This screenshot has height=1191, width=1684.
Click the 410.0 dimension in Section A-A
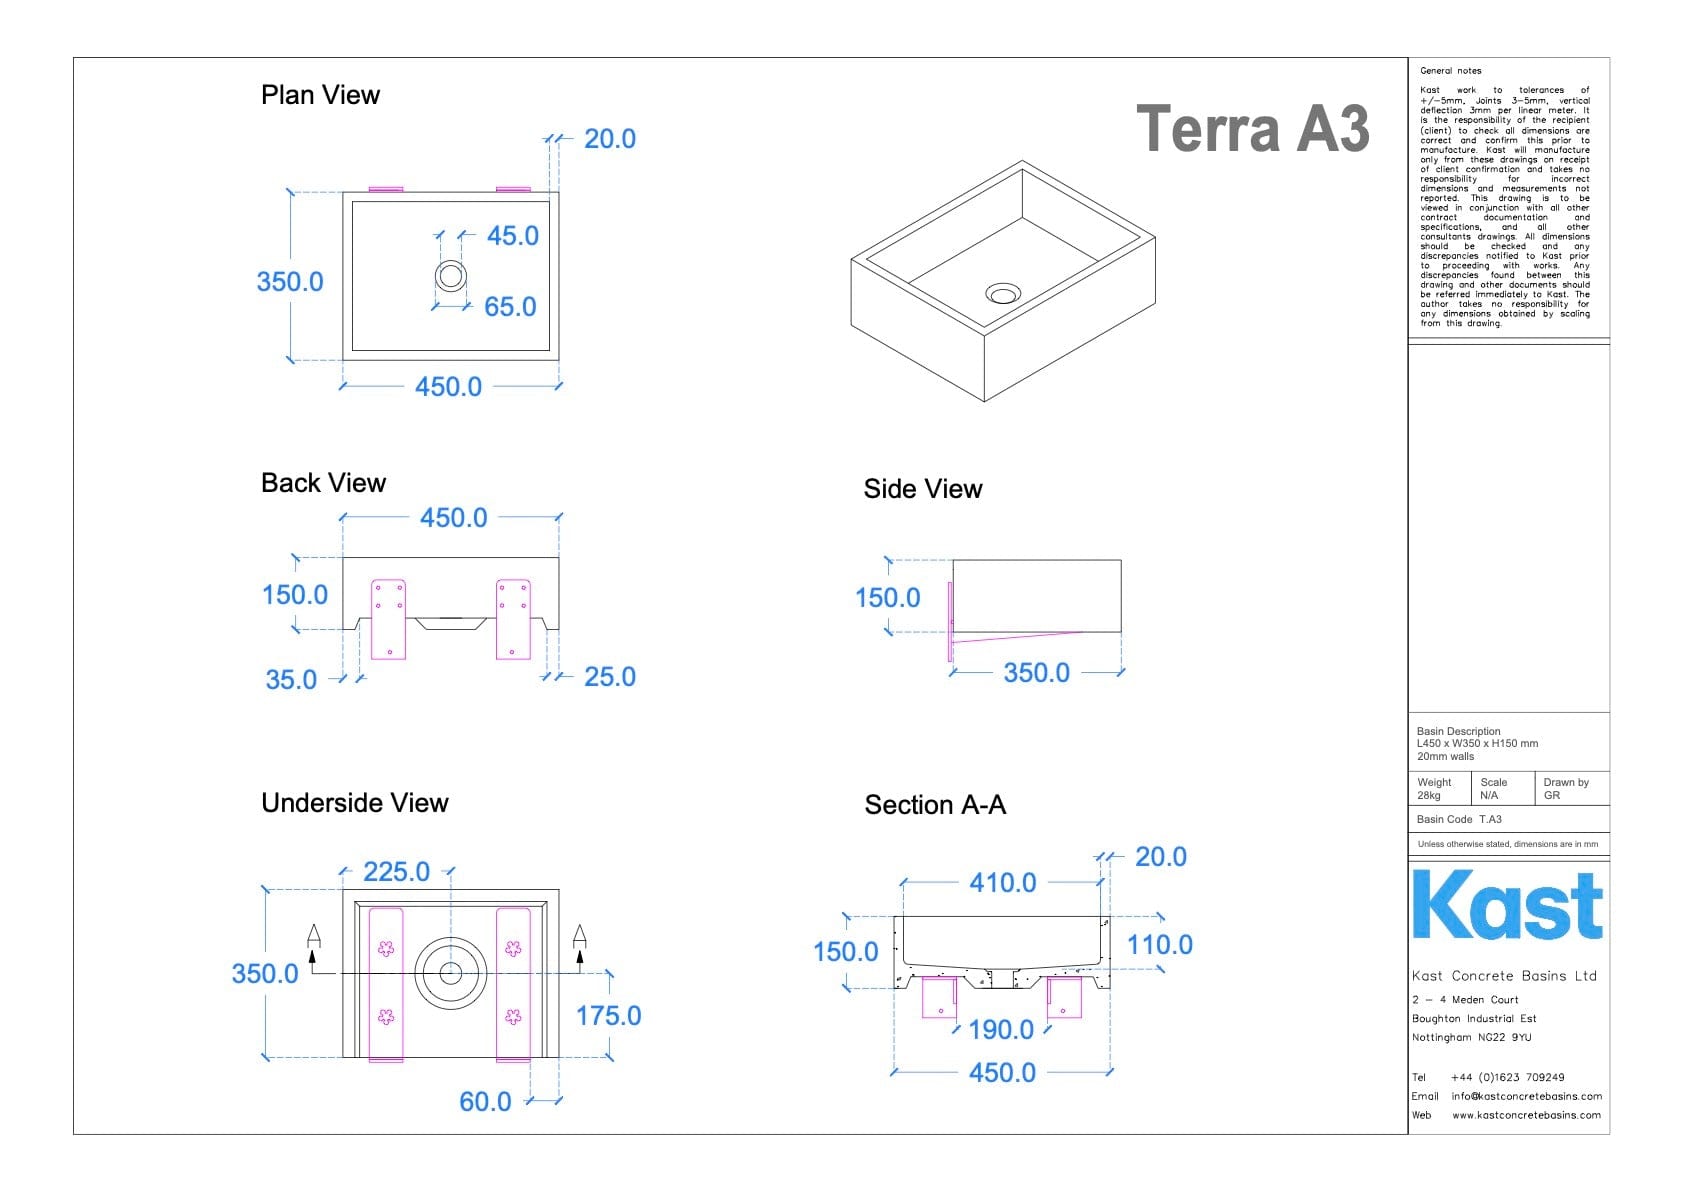[1002, 883]
